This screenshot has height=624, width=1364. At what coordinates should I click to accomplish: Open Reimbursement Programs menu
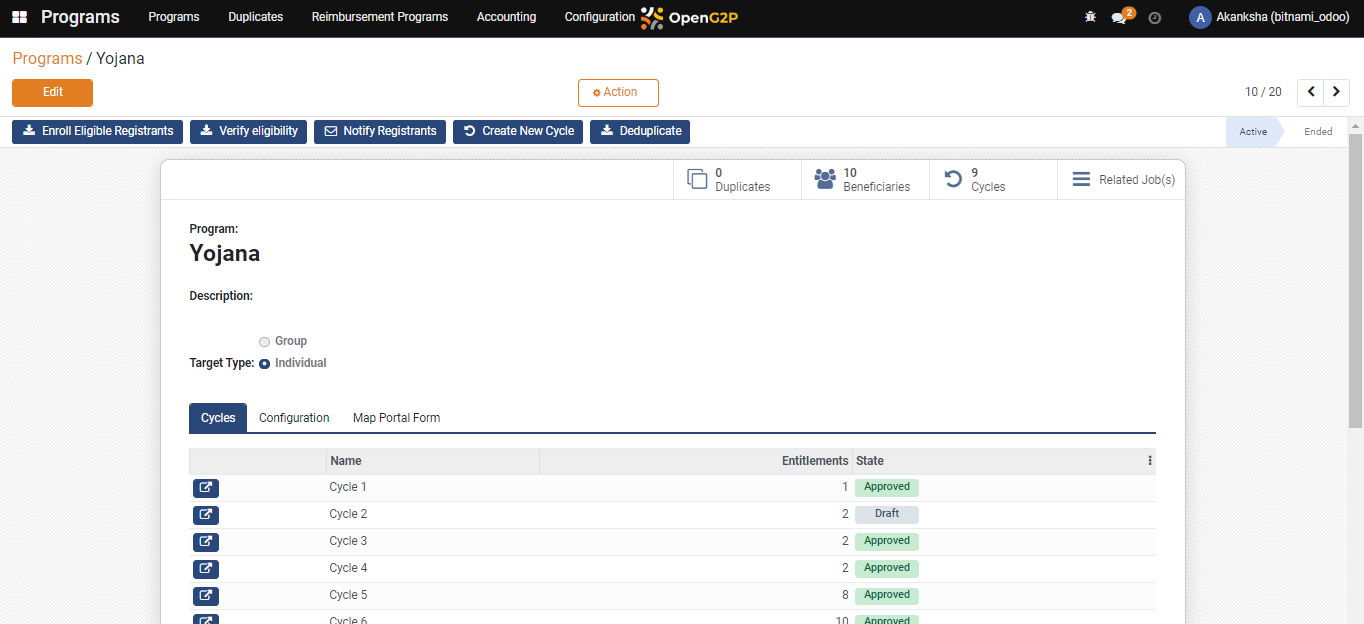pos(380,17)
